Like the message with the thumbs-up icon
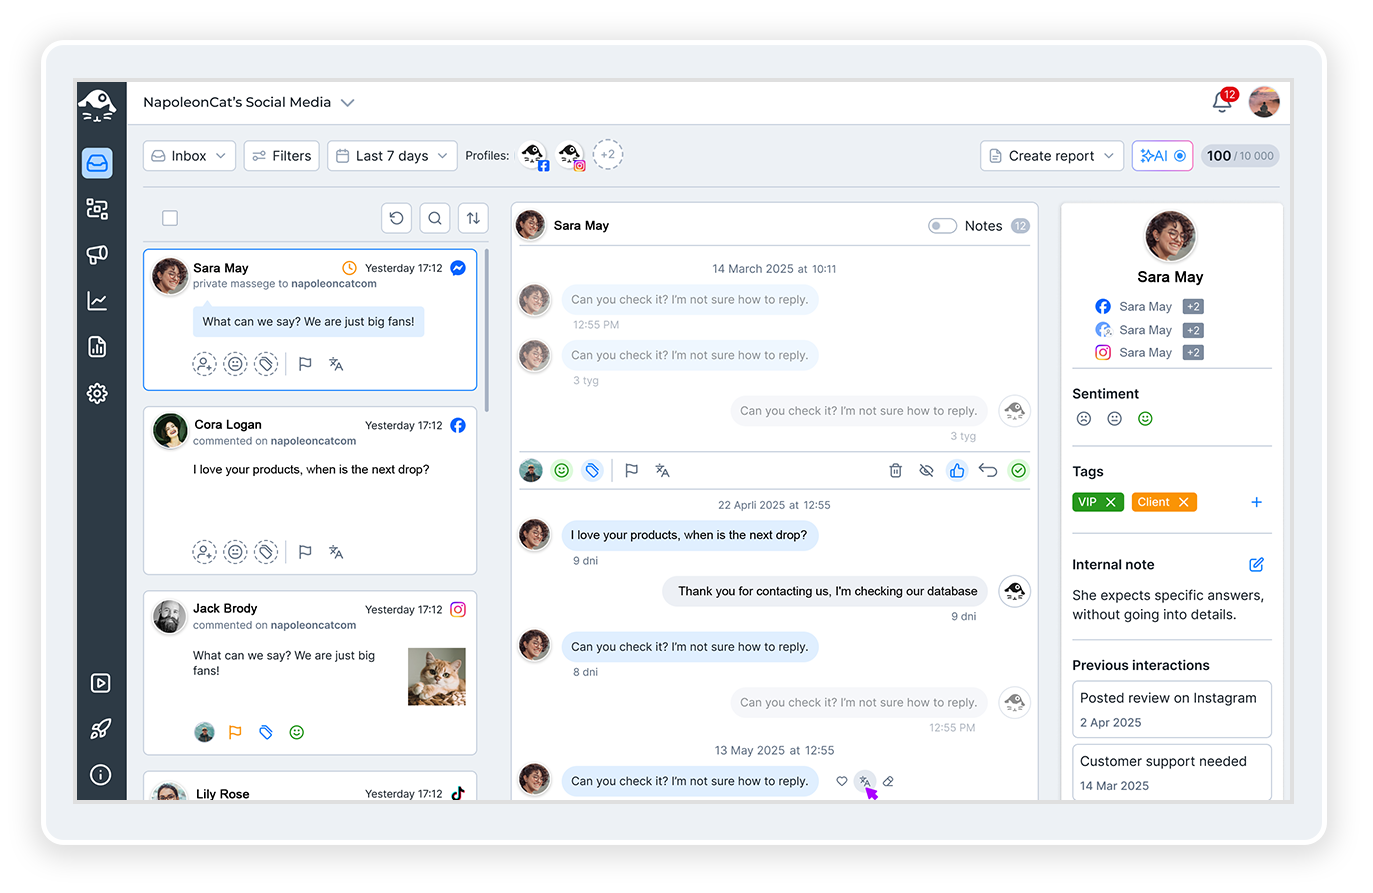The width and height of the screenshot is (1373, 893). [957, 470]
